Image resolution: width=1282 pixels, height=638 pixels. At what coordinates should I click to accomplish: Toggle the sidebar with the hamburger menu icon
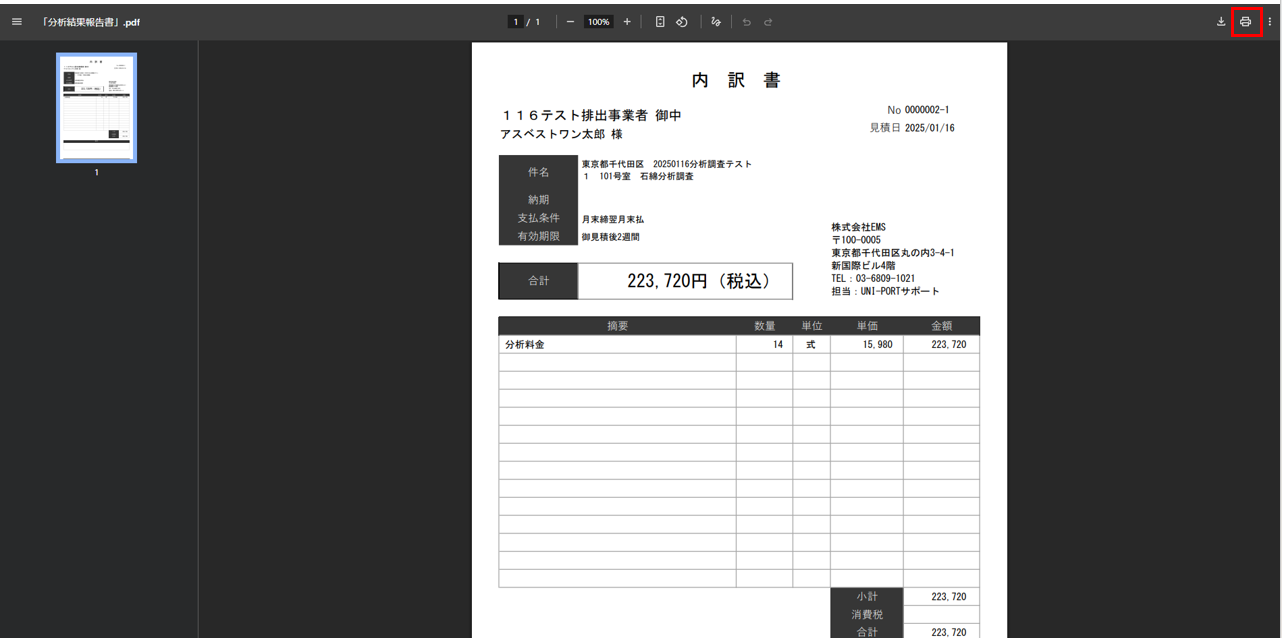[x=16, y=22]
